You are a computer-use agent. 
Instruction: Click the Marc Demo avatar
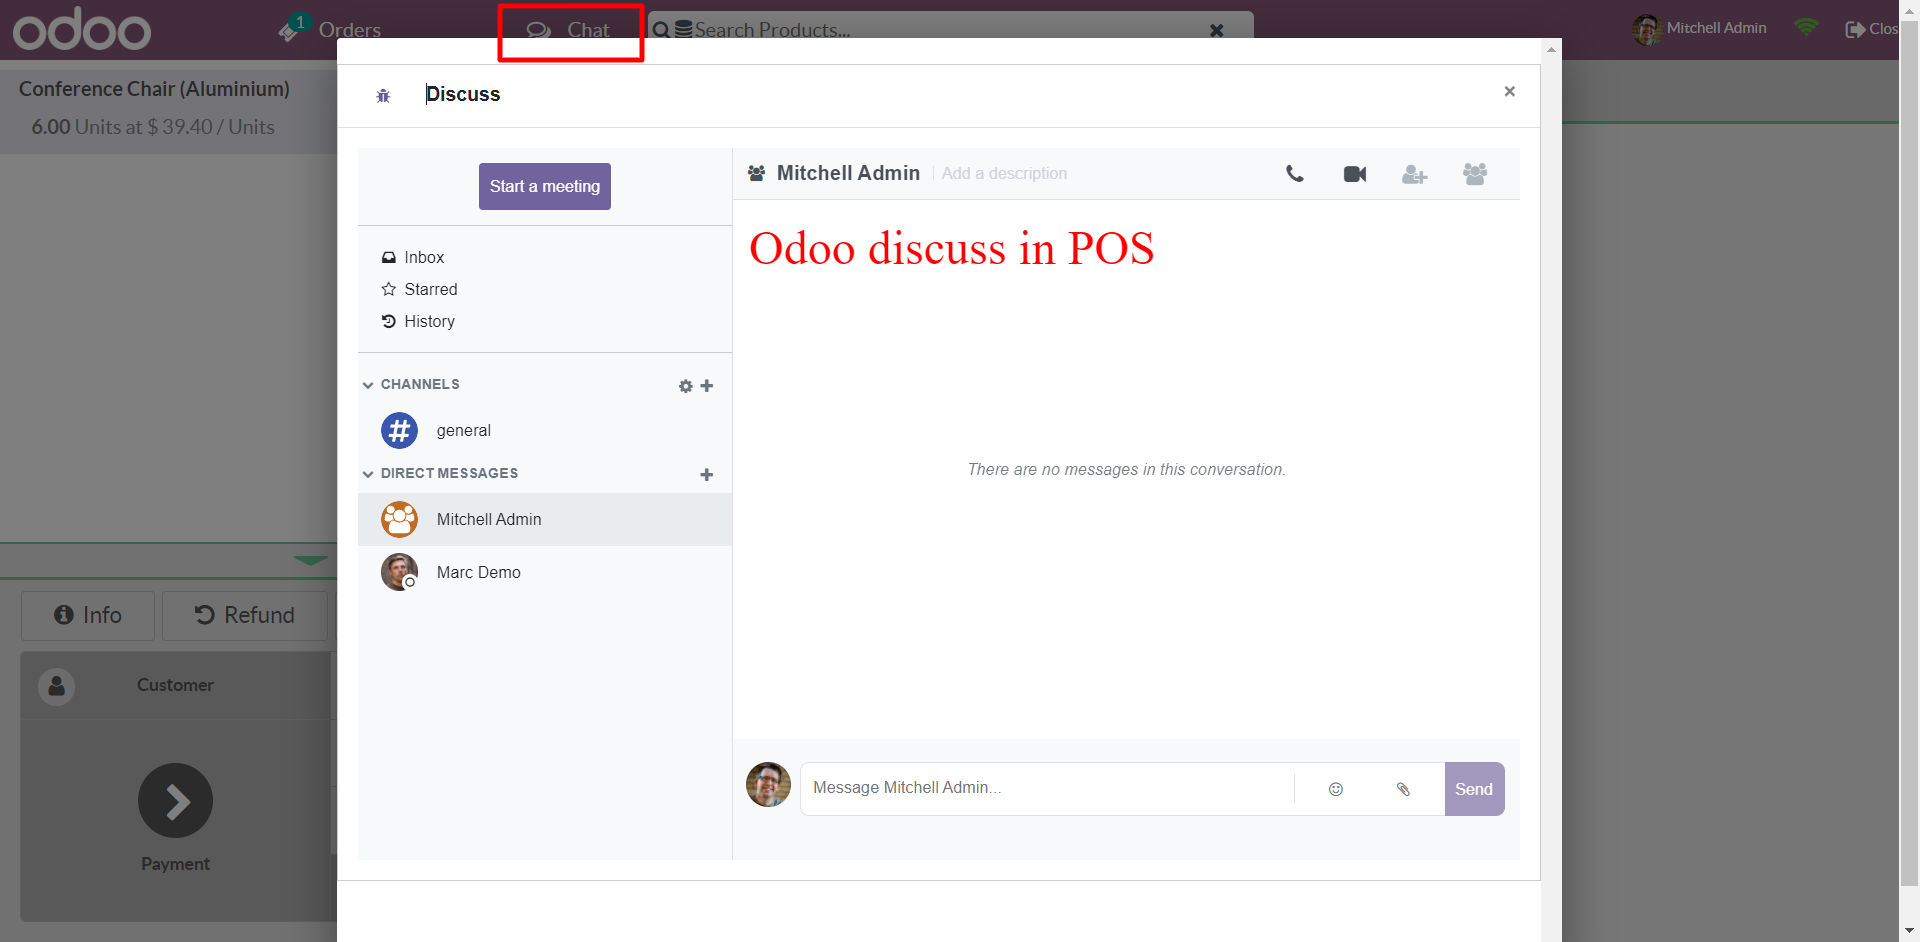pyautogui.click(x=399, y=572)
